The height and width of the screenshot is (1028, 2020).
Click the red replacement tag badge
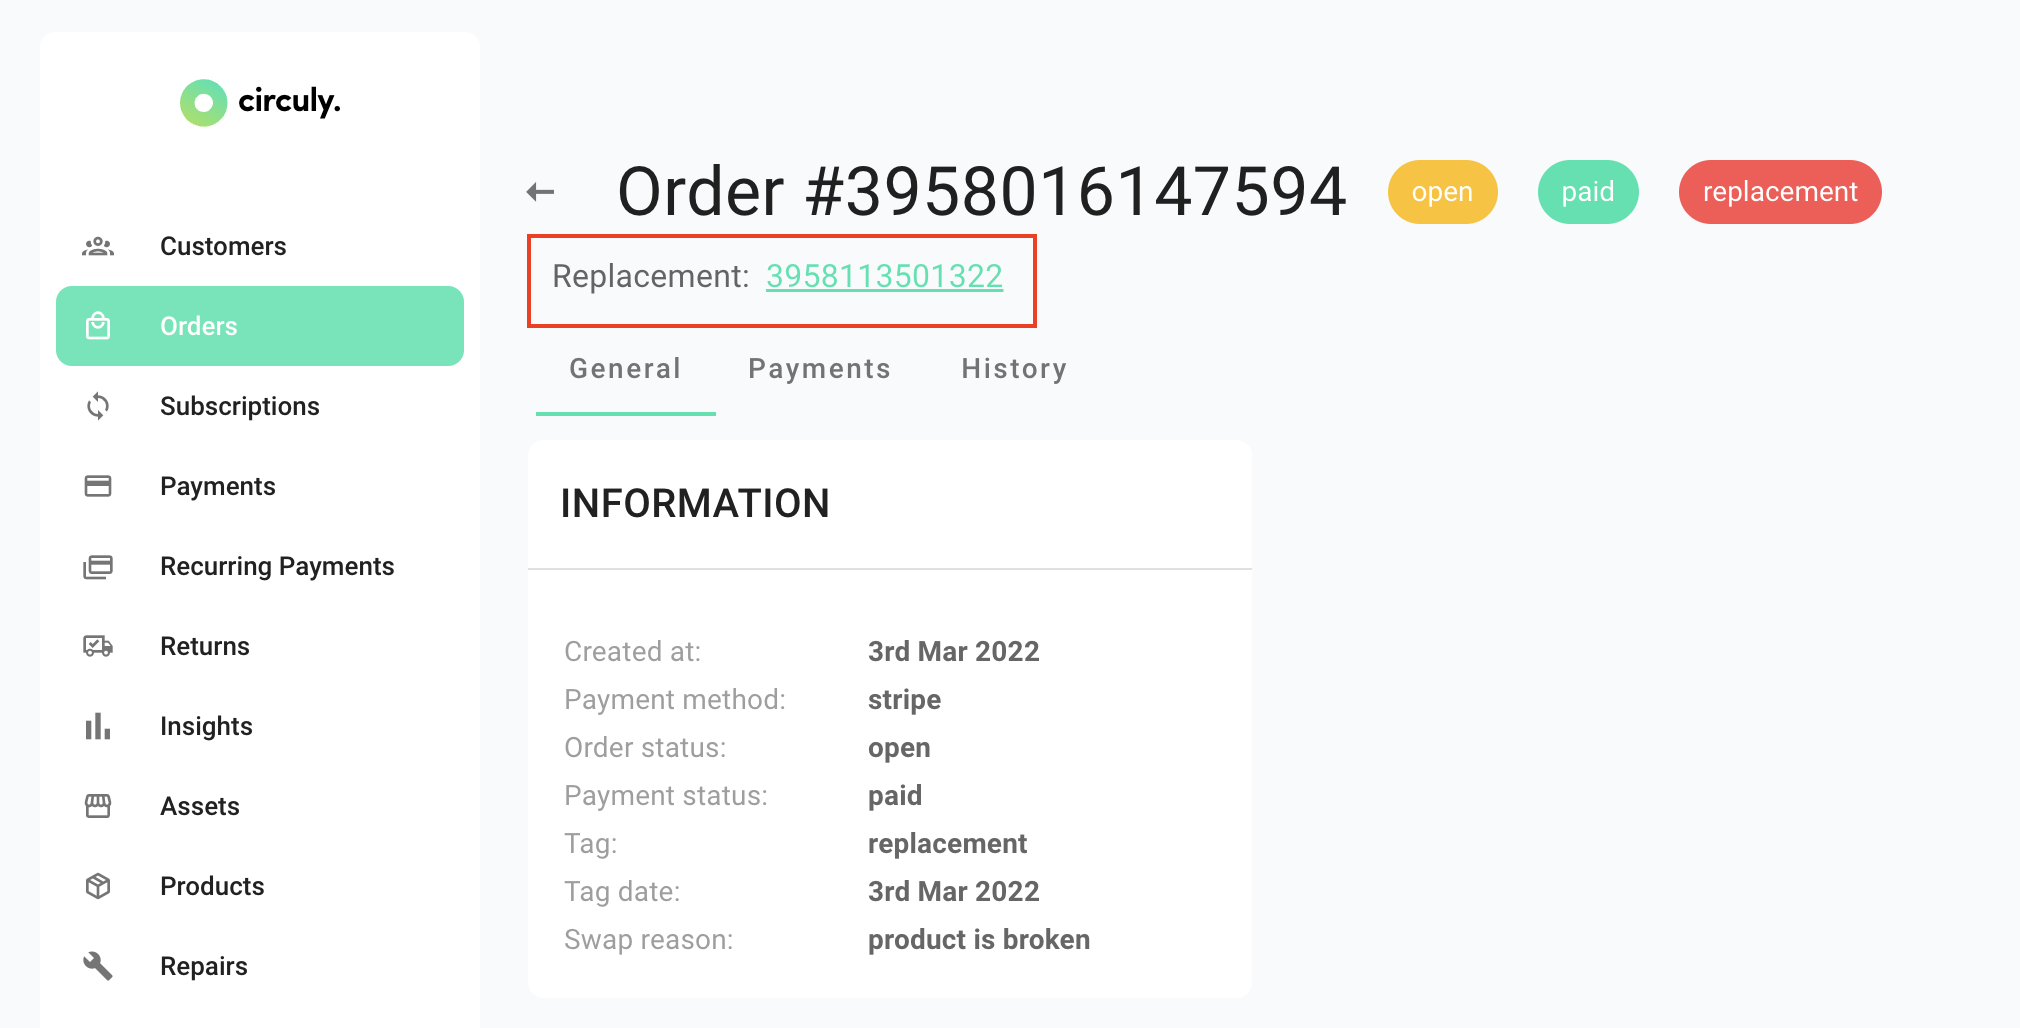click(x=1780, y=192)
